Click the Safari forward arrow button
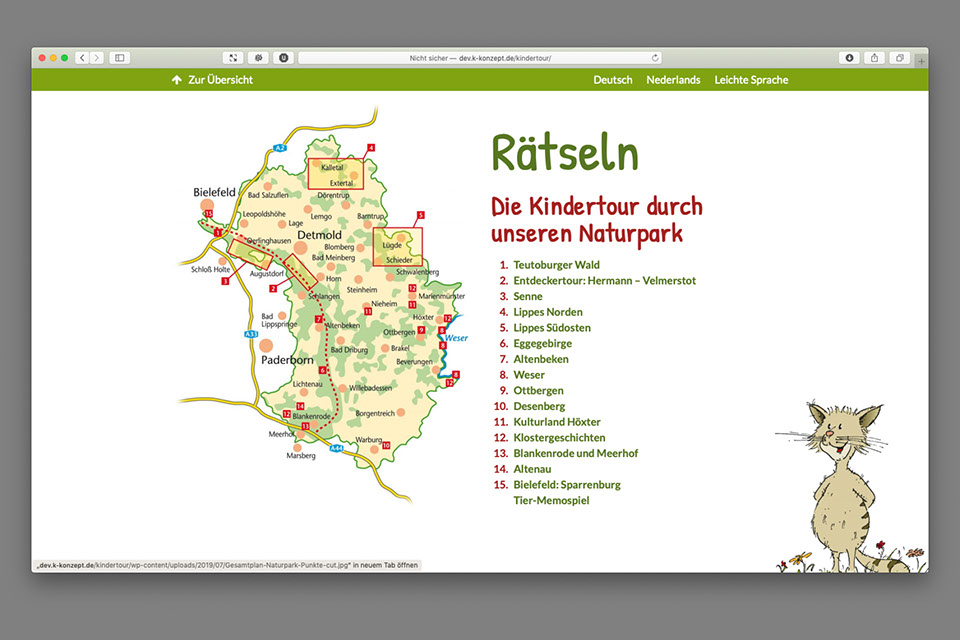This screenshot has height=640, width=960. pos(96,58)
